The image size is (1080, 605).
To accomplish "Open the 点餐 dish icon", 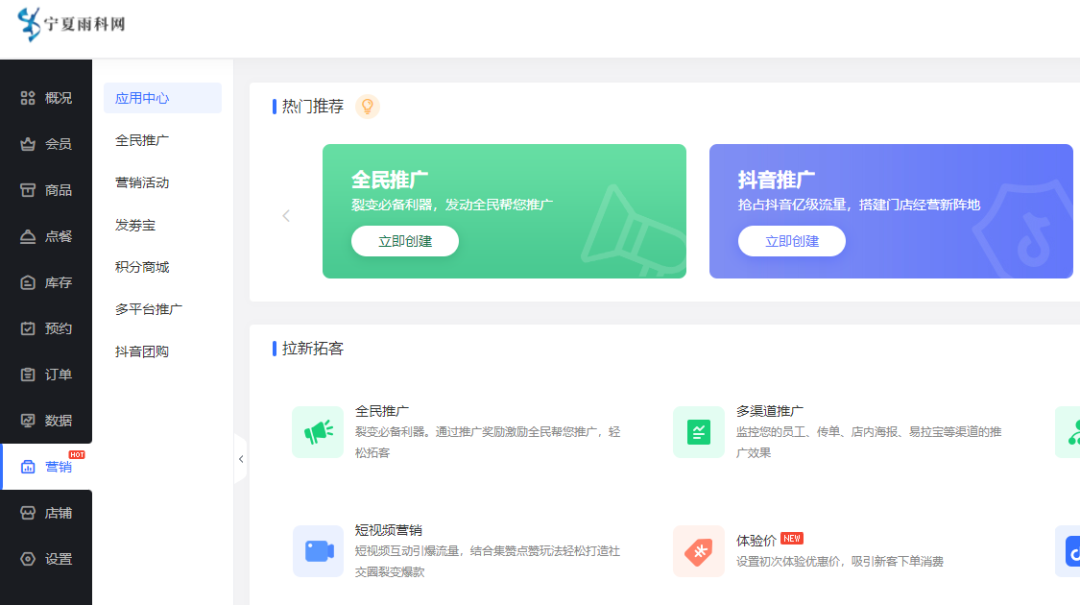I will tap(28, 236).
